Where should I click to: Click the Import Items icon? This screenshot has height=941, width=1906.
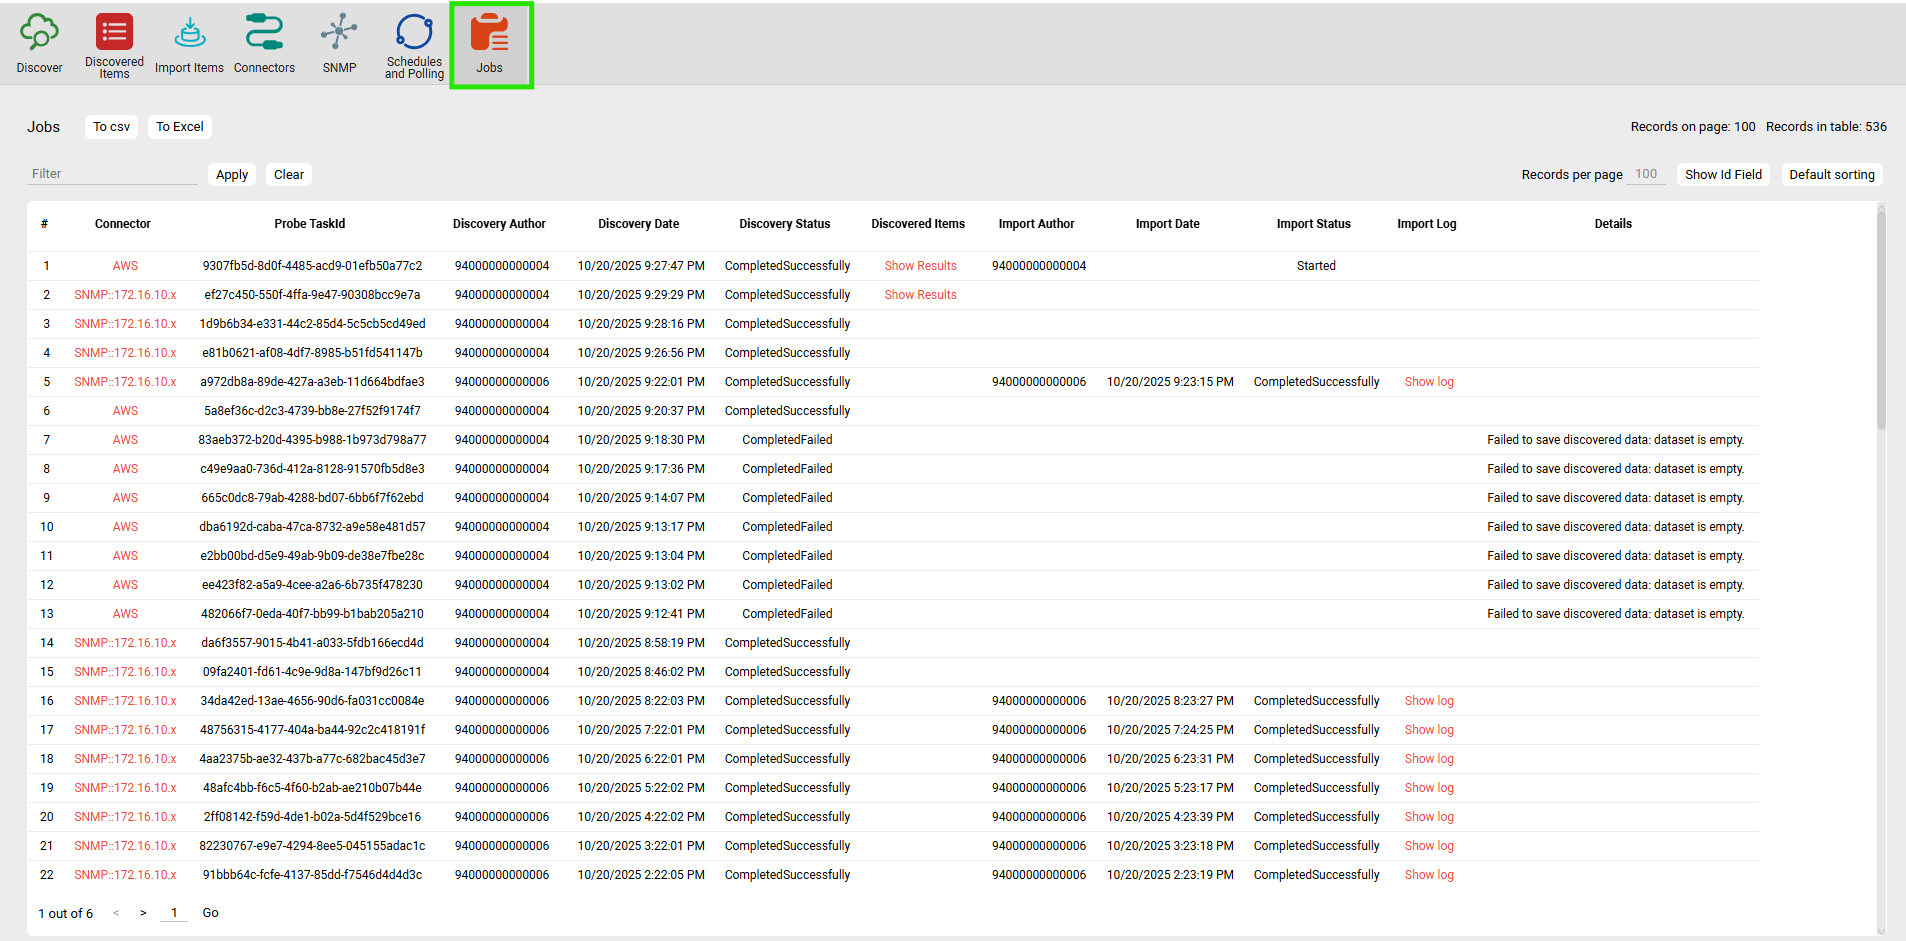point(189,33)
